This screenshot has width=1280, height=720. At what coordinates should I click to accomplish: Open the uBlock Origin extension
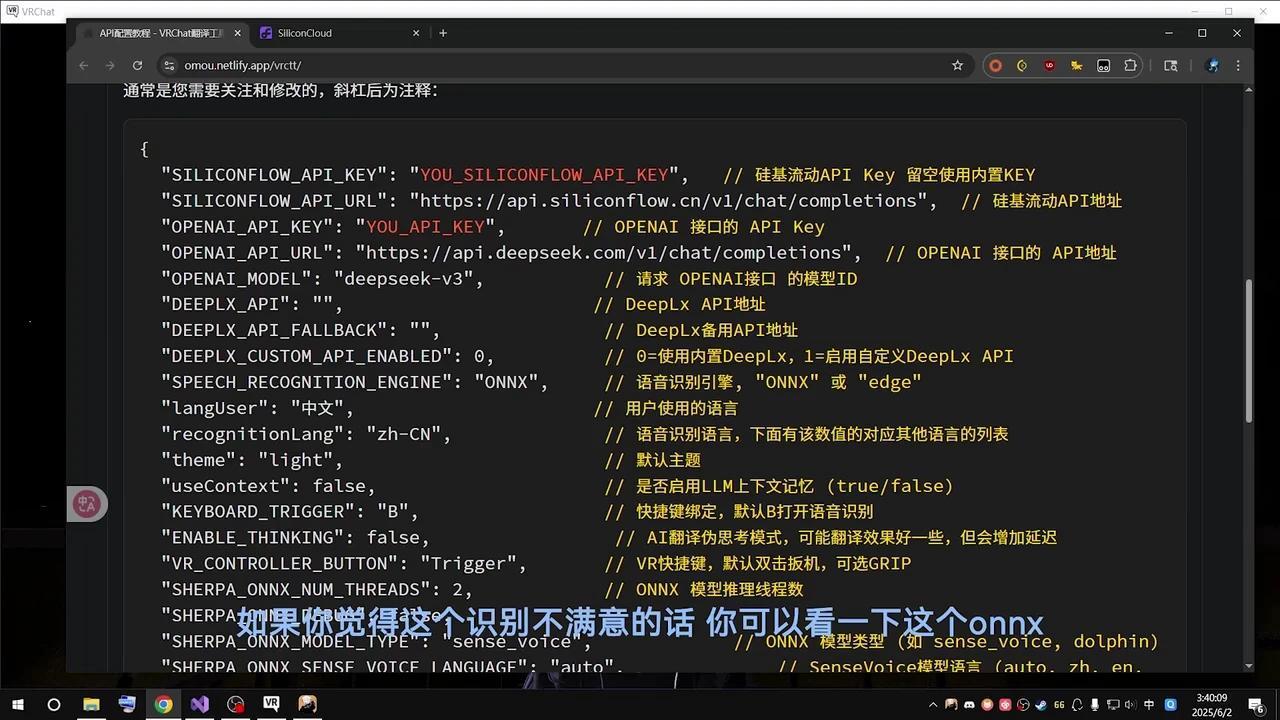(x=1049, y=65)
